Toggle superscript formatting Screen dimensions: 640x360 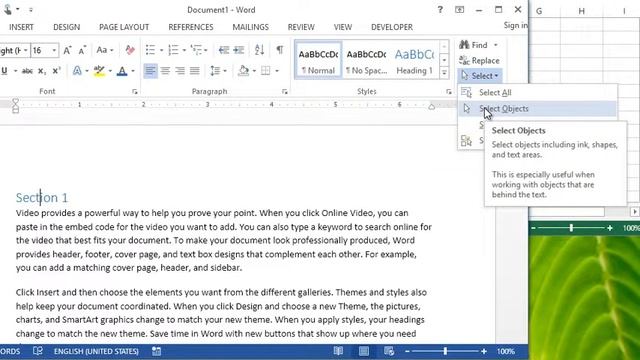[56, 71]
